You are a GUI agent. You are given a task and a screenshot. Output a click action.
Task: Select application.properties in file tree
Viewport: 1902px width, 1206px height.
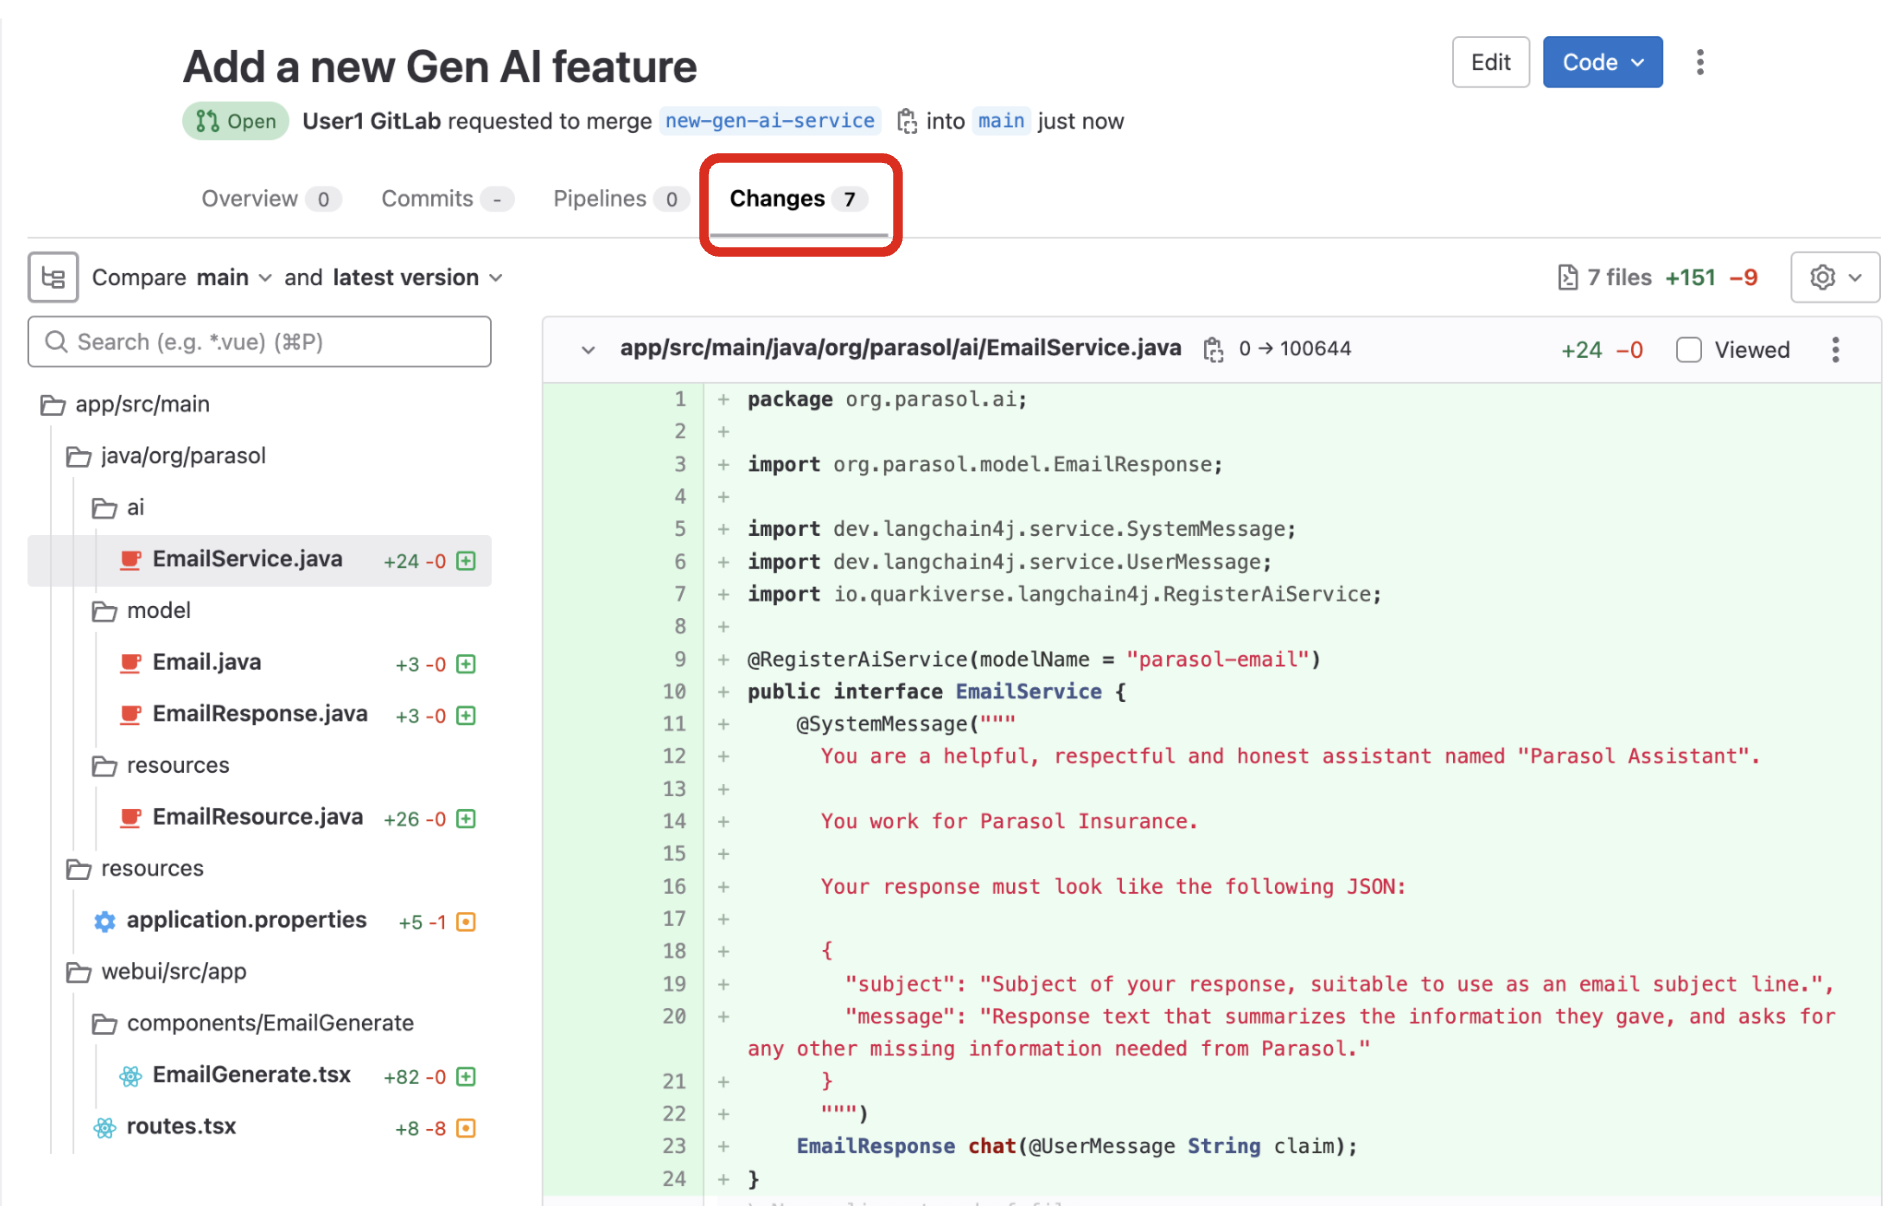(246, 920)
